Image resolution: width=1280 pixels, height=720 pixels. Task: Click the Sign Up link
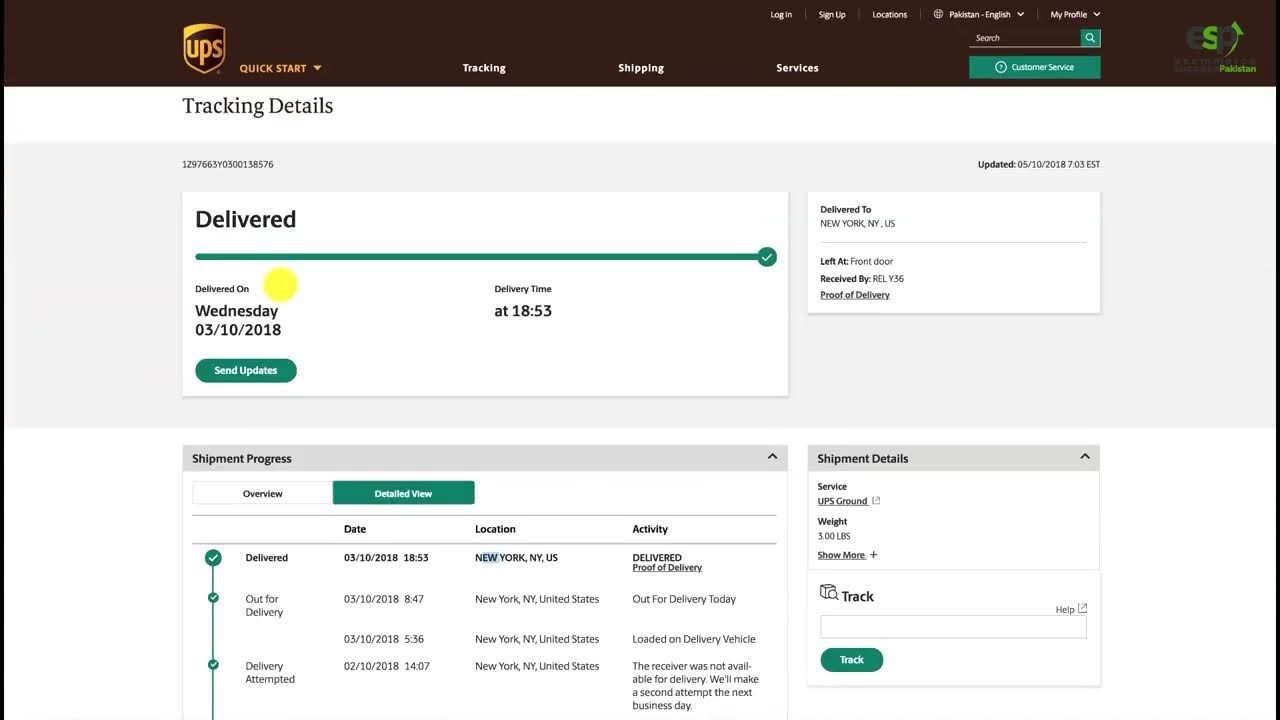(832, 14)
